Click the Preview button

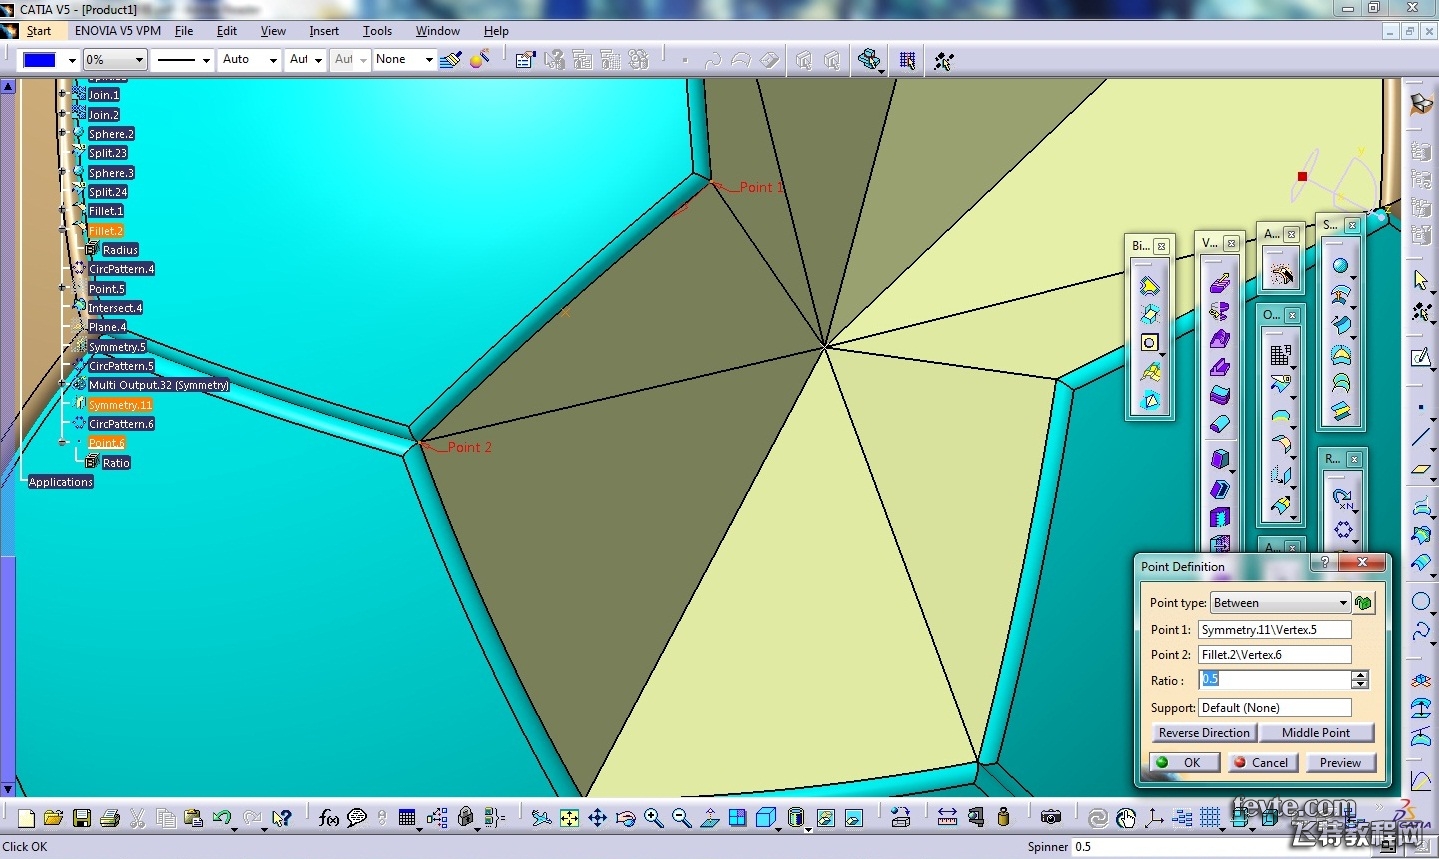coord(1340,762)
